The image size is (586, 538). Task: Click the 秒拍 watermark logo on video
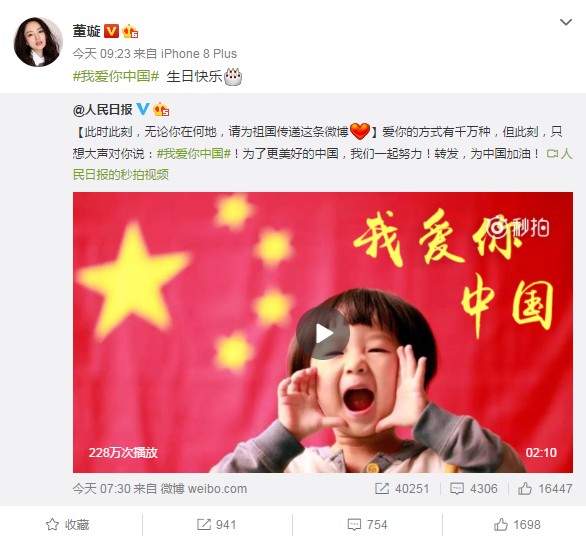click(519, 227)
